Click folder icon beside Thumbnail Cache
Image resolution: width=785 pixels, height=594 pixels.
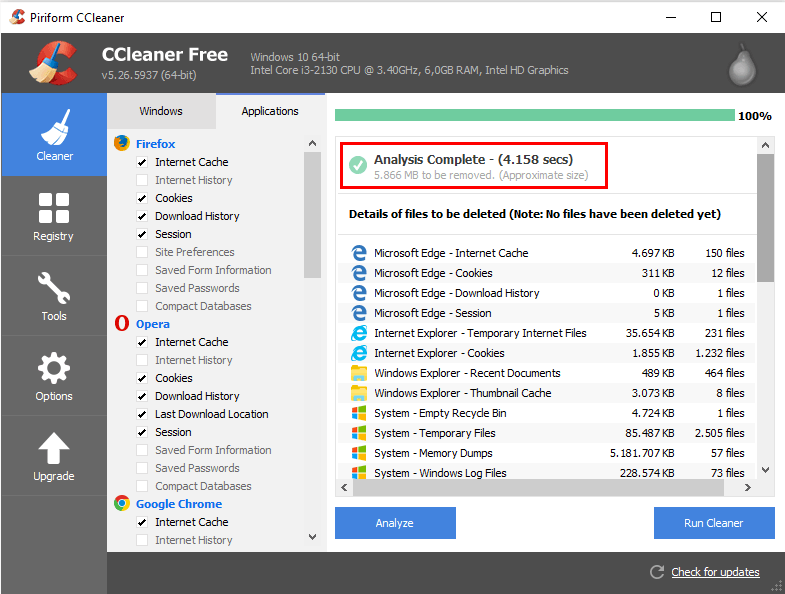tap(359, 393)
